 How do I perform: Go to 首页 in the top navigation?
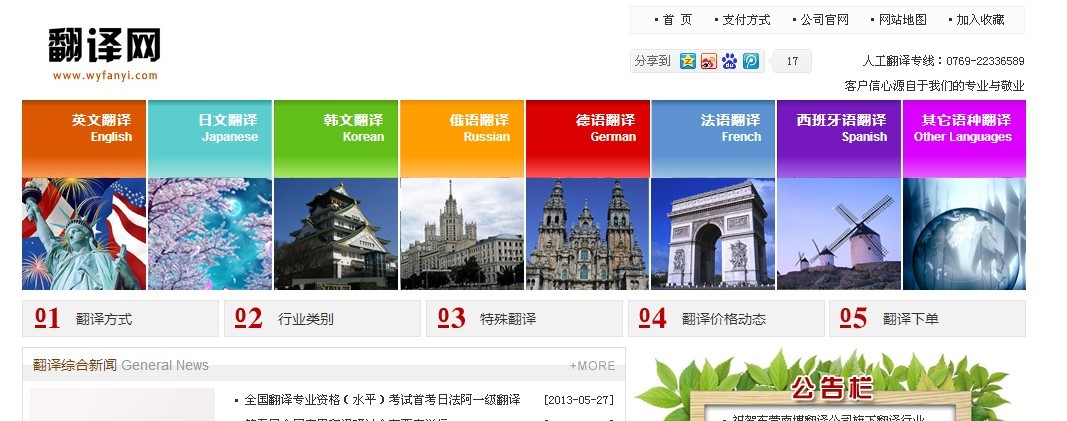[x=676, y=20]
